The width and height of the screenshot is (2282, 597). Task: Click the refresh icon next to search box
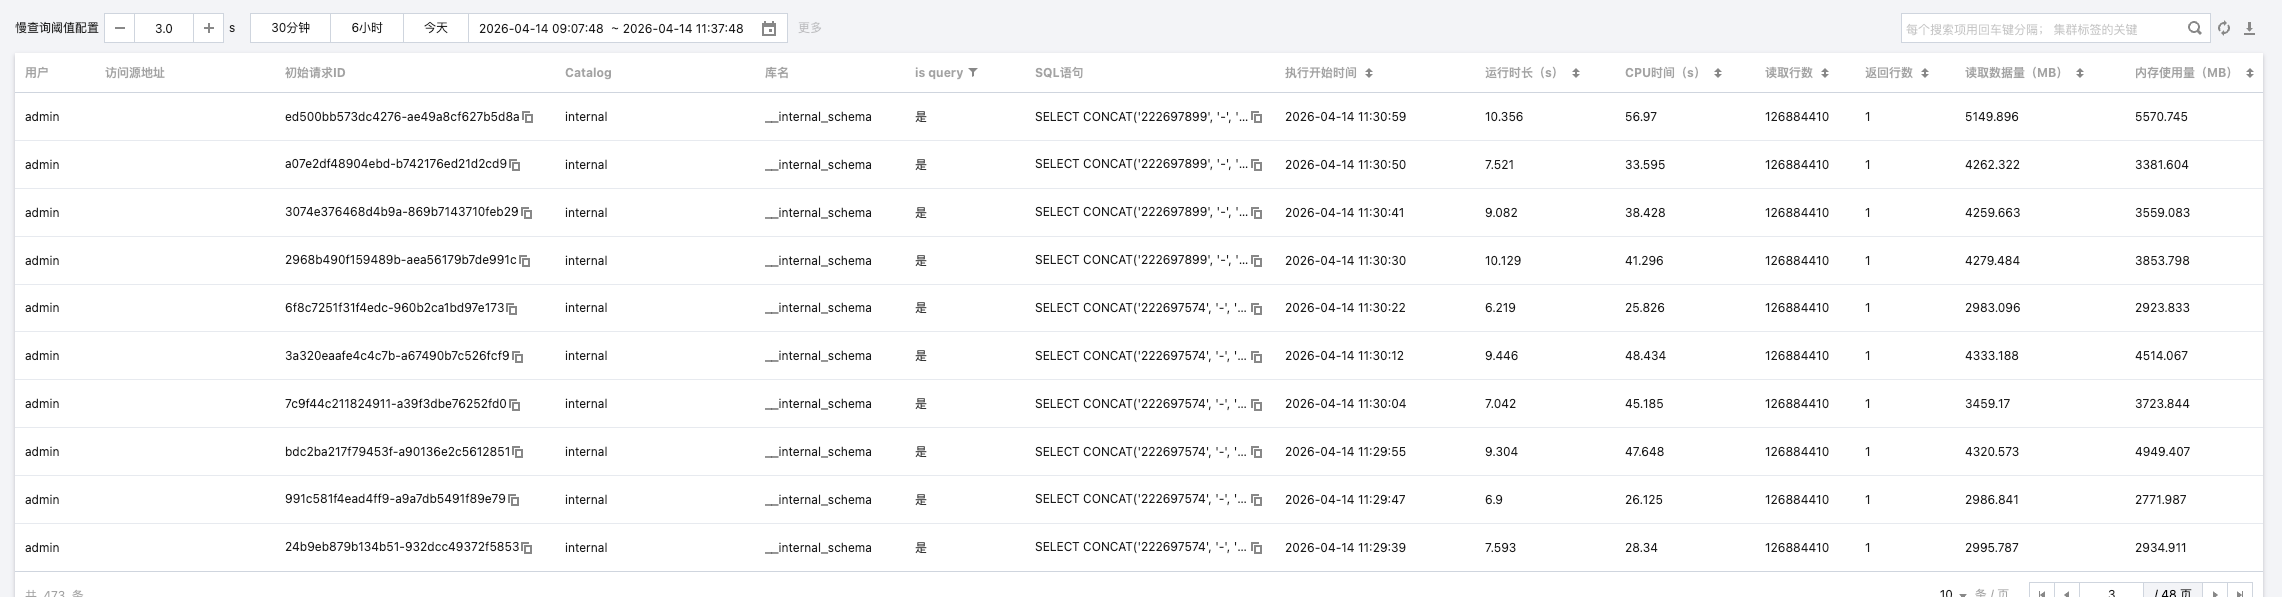click(x=2224, y=28)
